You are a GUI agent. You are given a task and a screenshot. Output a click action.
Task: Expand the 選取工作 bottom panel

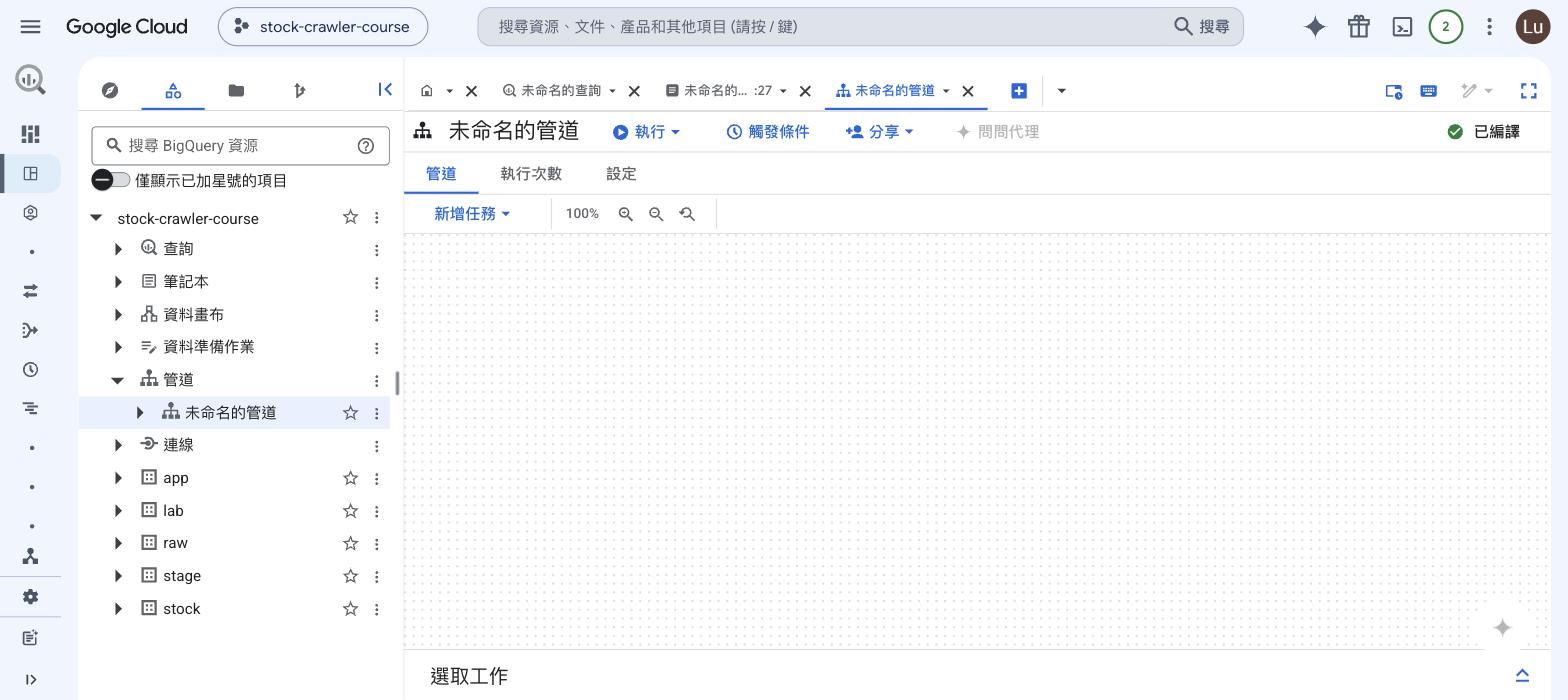(1522, 676)
